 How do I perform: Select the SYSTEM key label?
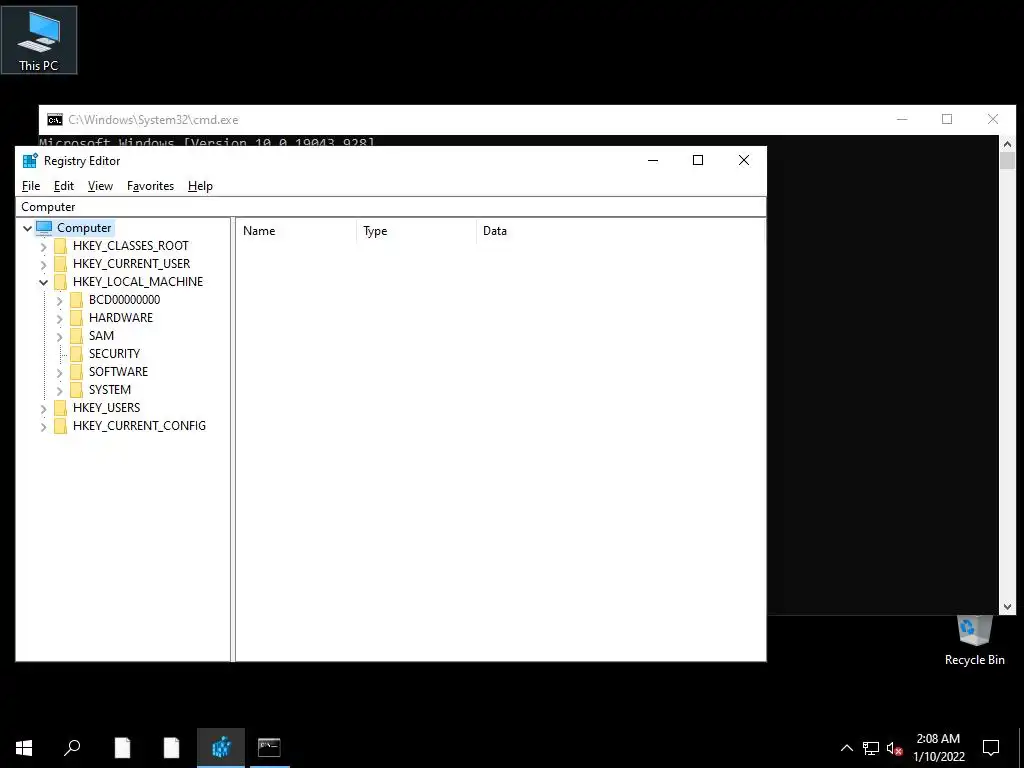[x=110, y=389]
